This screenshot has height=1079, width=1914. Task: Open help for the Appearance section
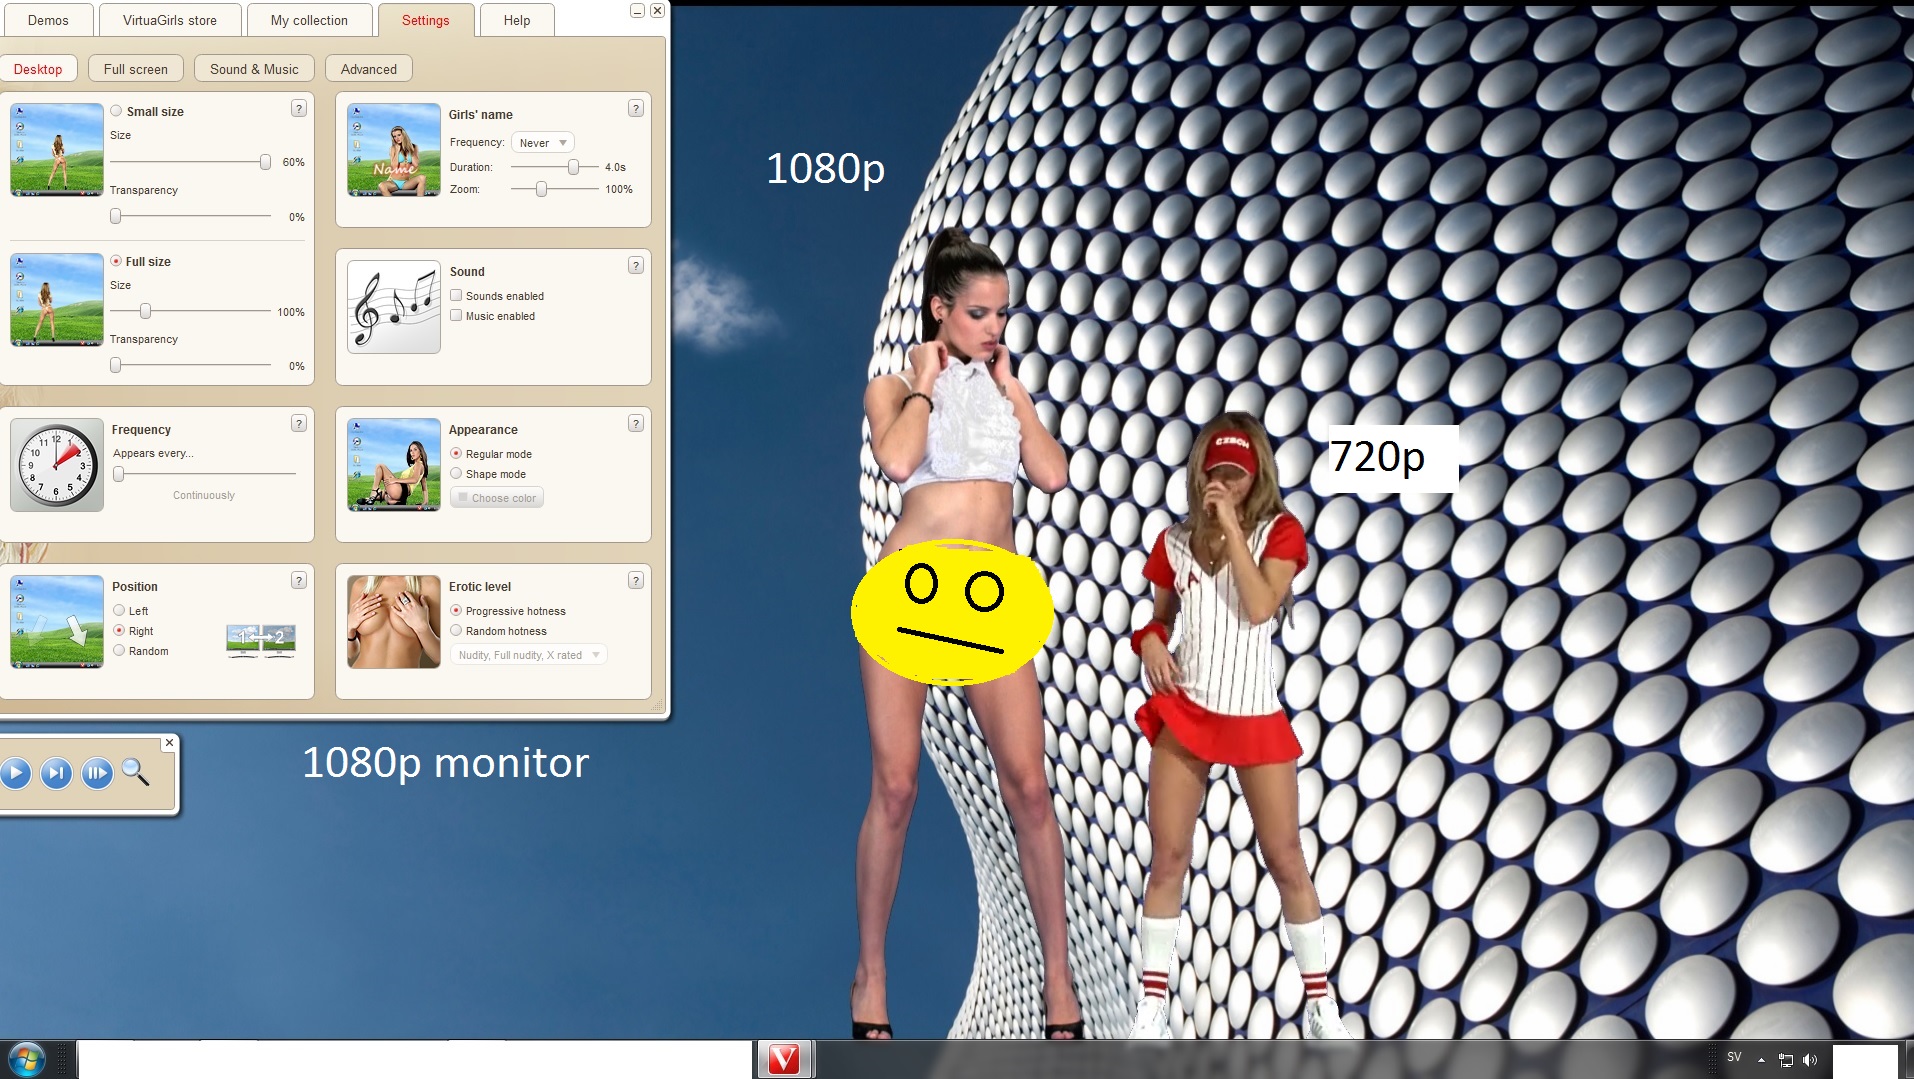coord(635,423)
